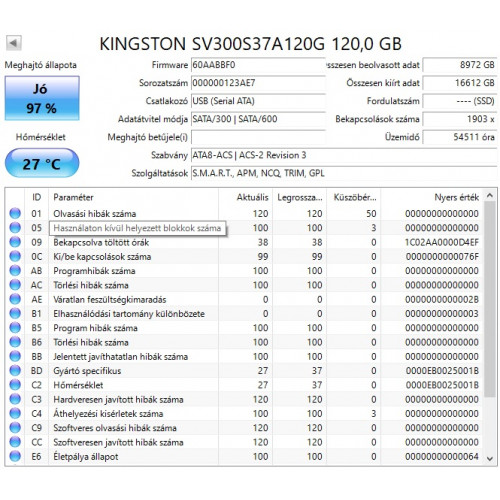
Task: Select Áthelyezési kísérletek száma row
Action: pos(244,414)
